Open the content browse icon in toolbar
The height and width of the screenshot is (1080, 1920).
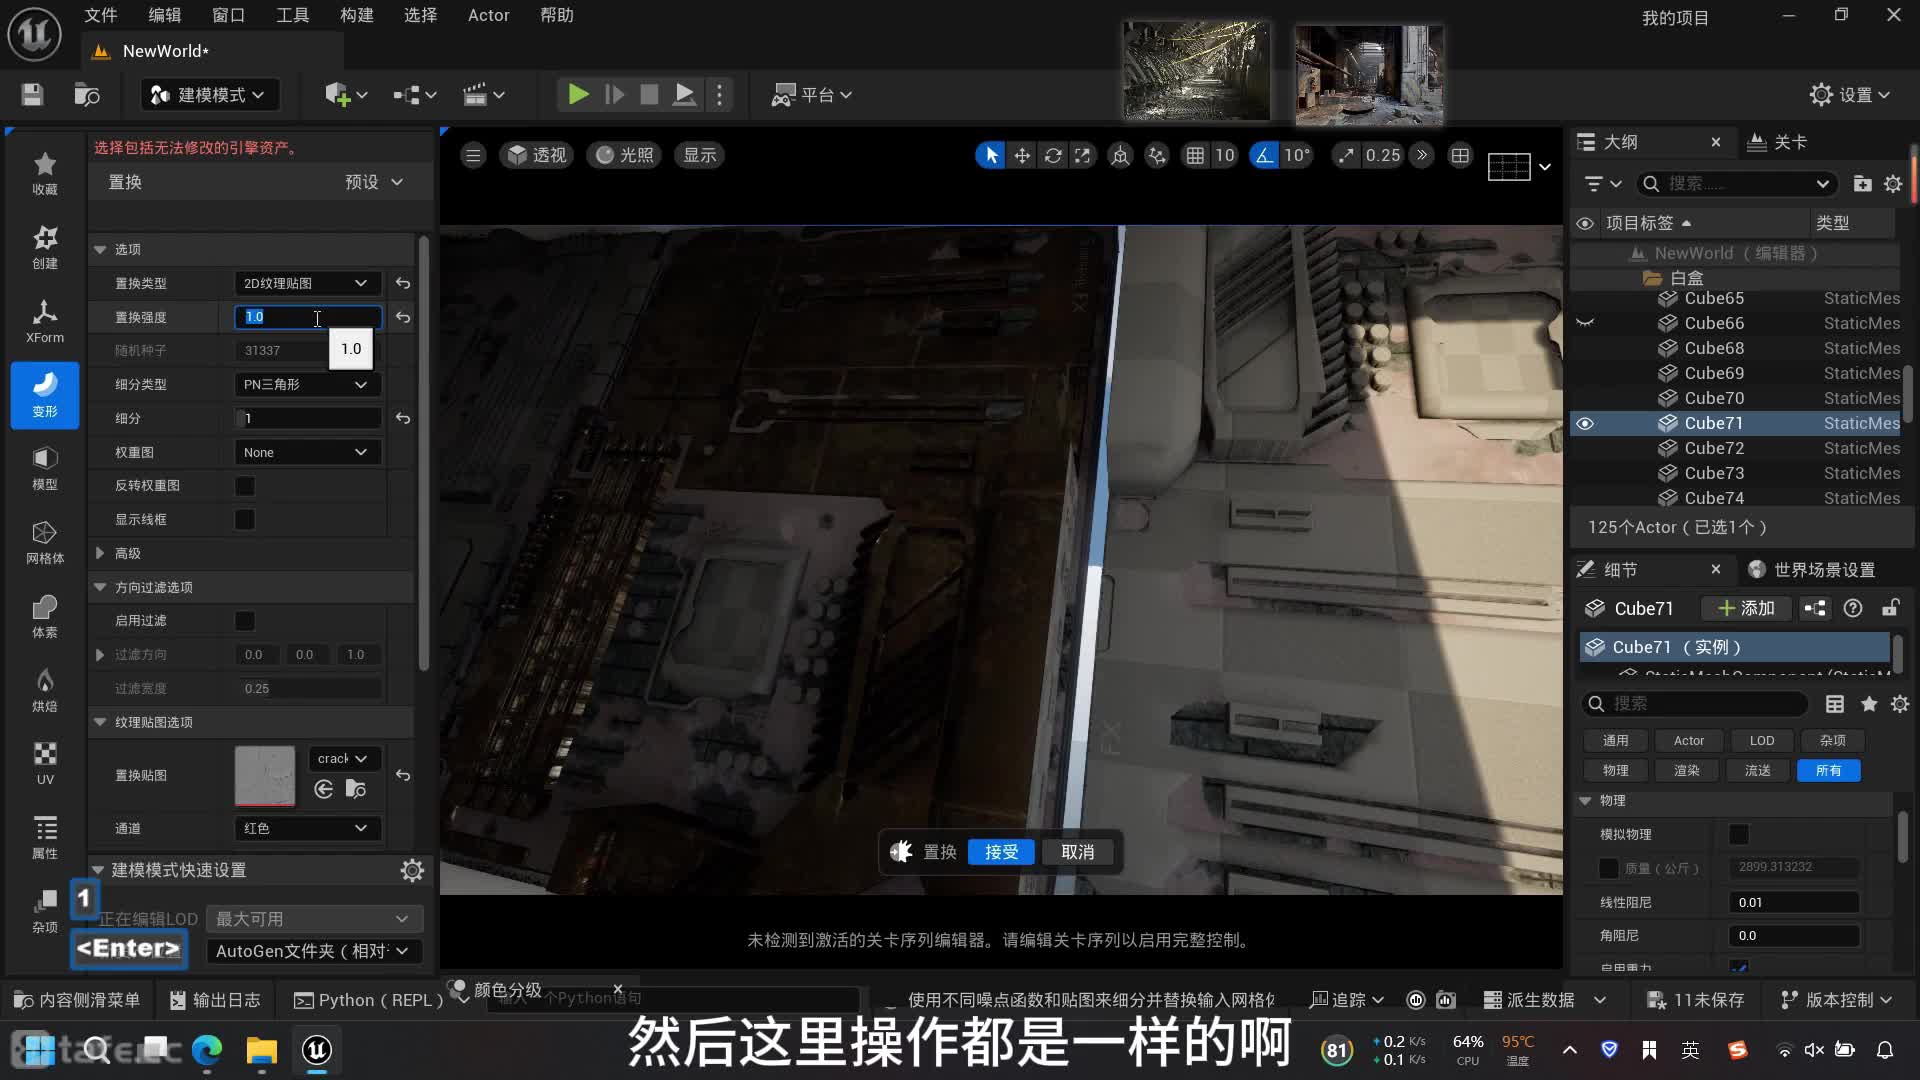click(x=87, y=95)
